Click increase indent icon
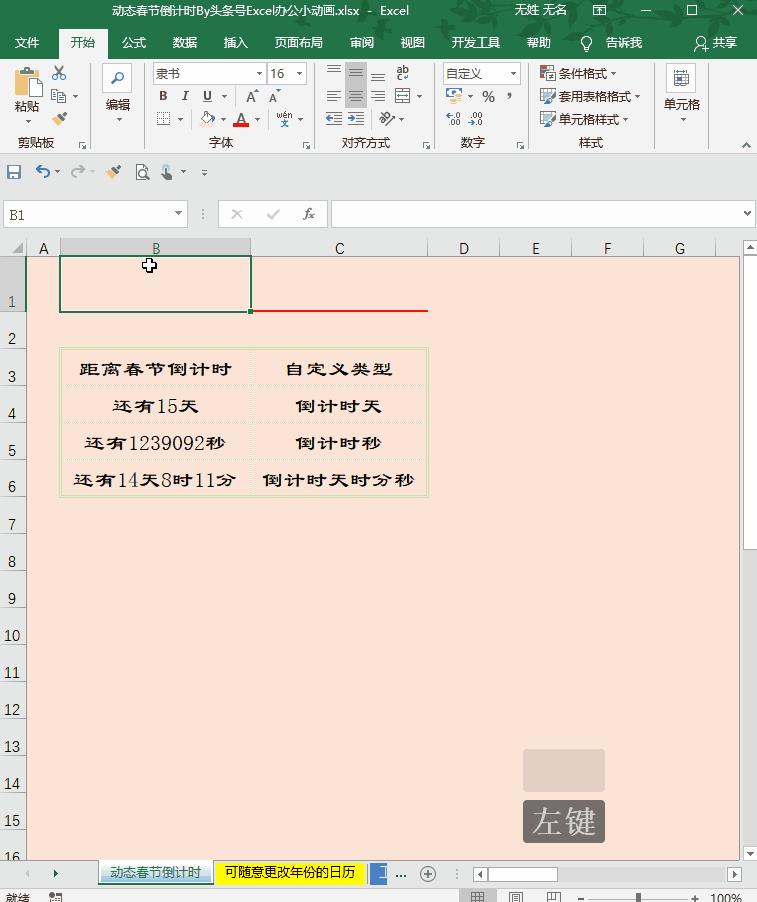This screenshot has width=757, height=902. 356,119
